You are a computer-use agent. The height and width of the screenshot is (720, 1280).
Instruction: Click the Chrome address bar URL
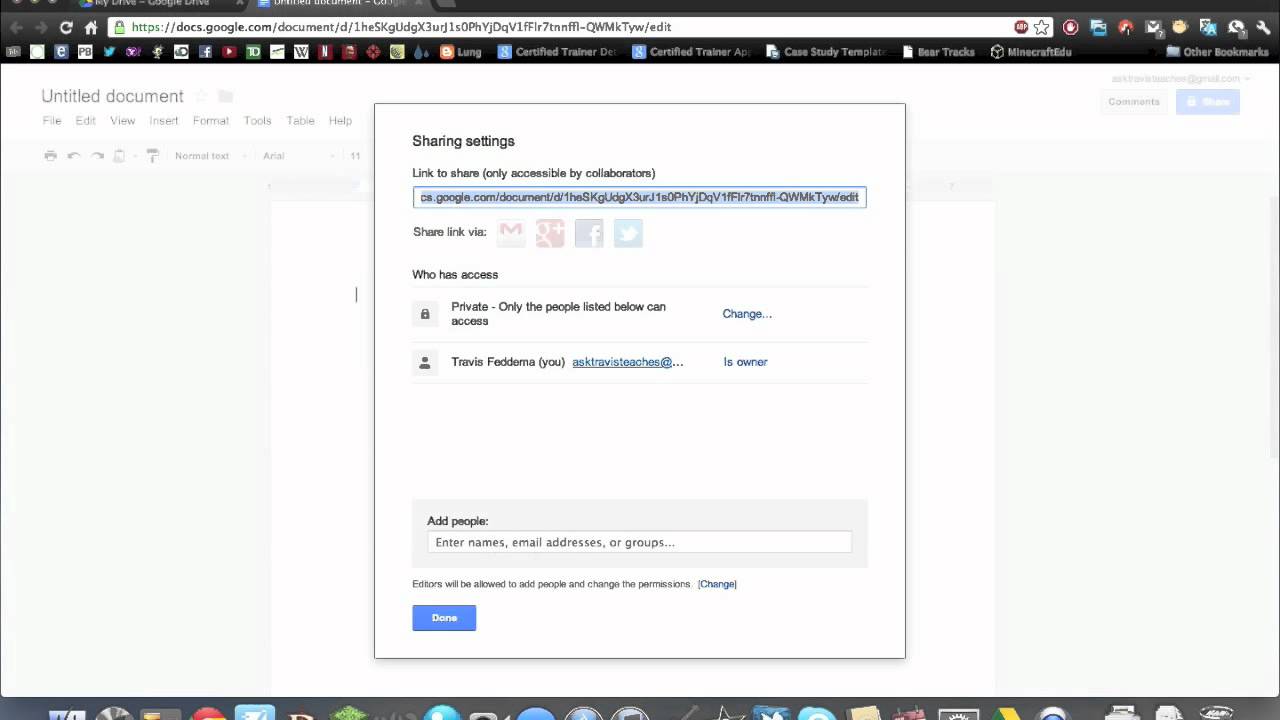click(401, 27)
